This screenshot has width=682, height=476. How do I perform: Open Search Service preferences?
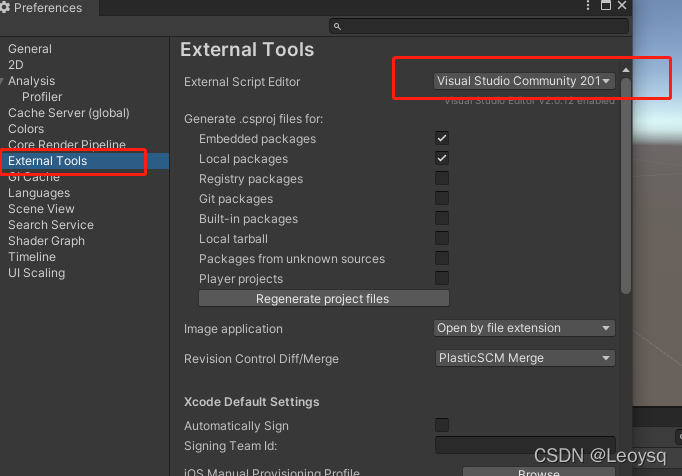(51, 225)
